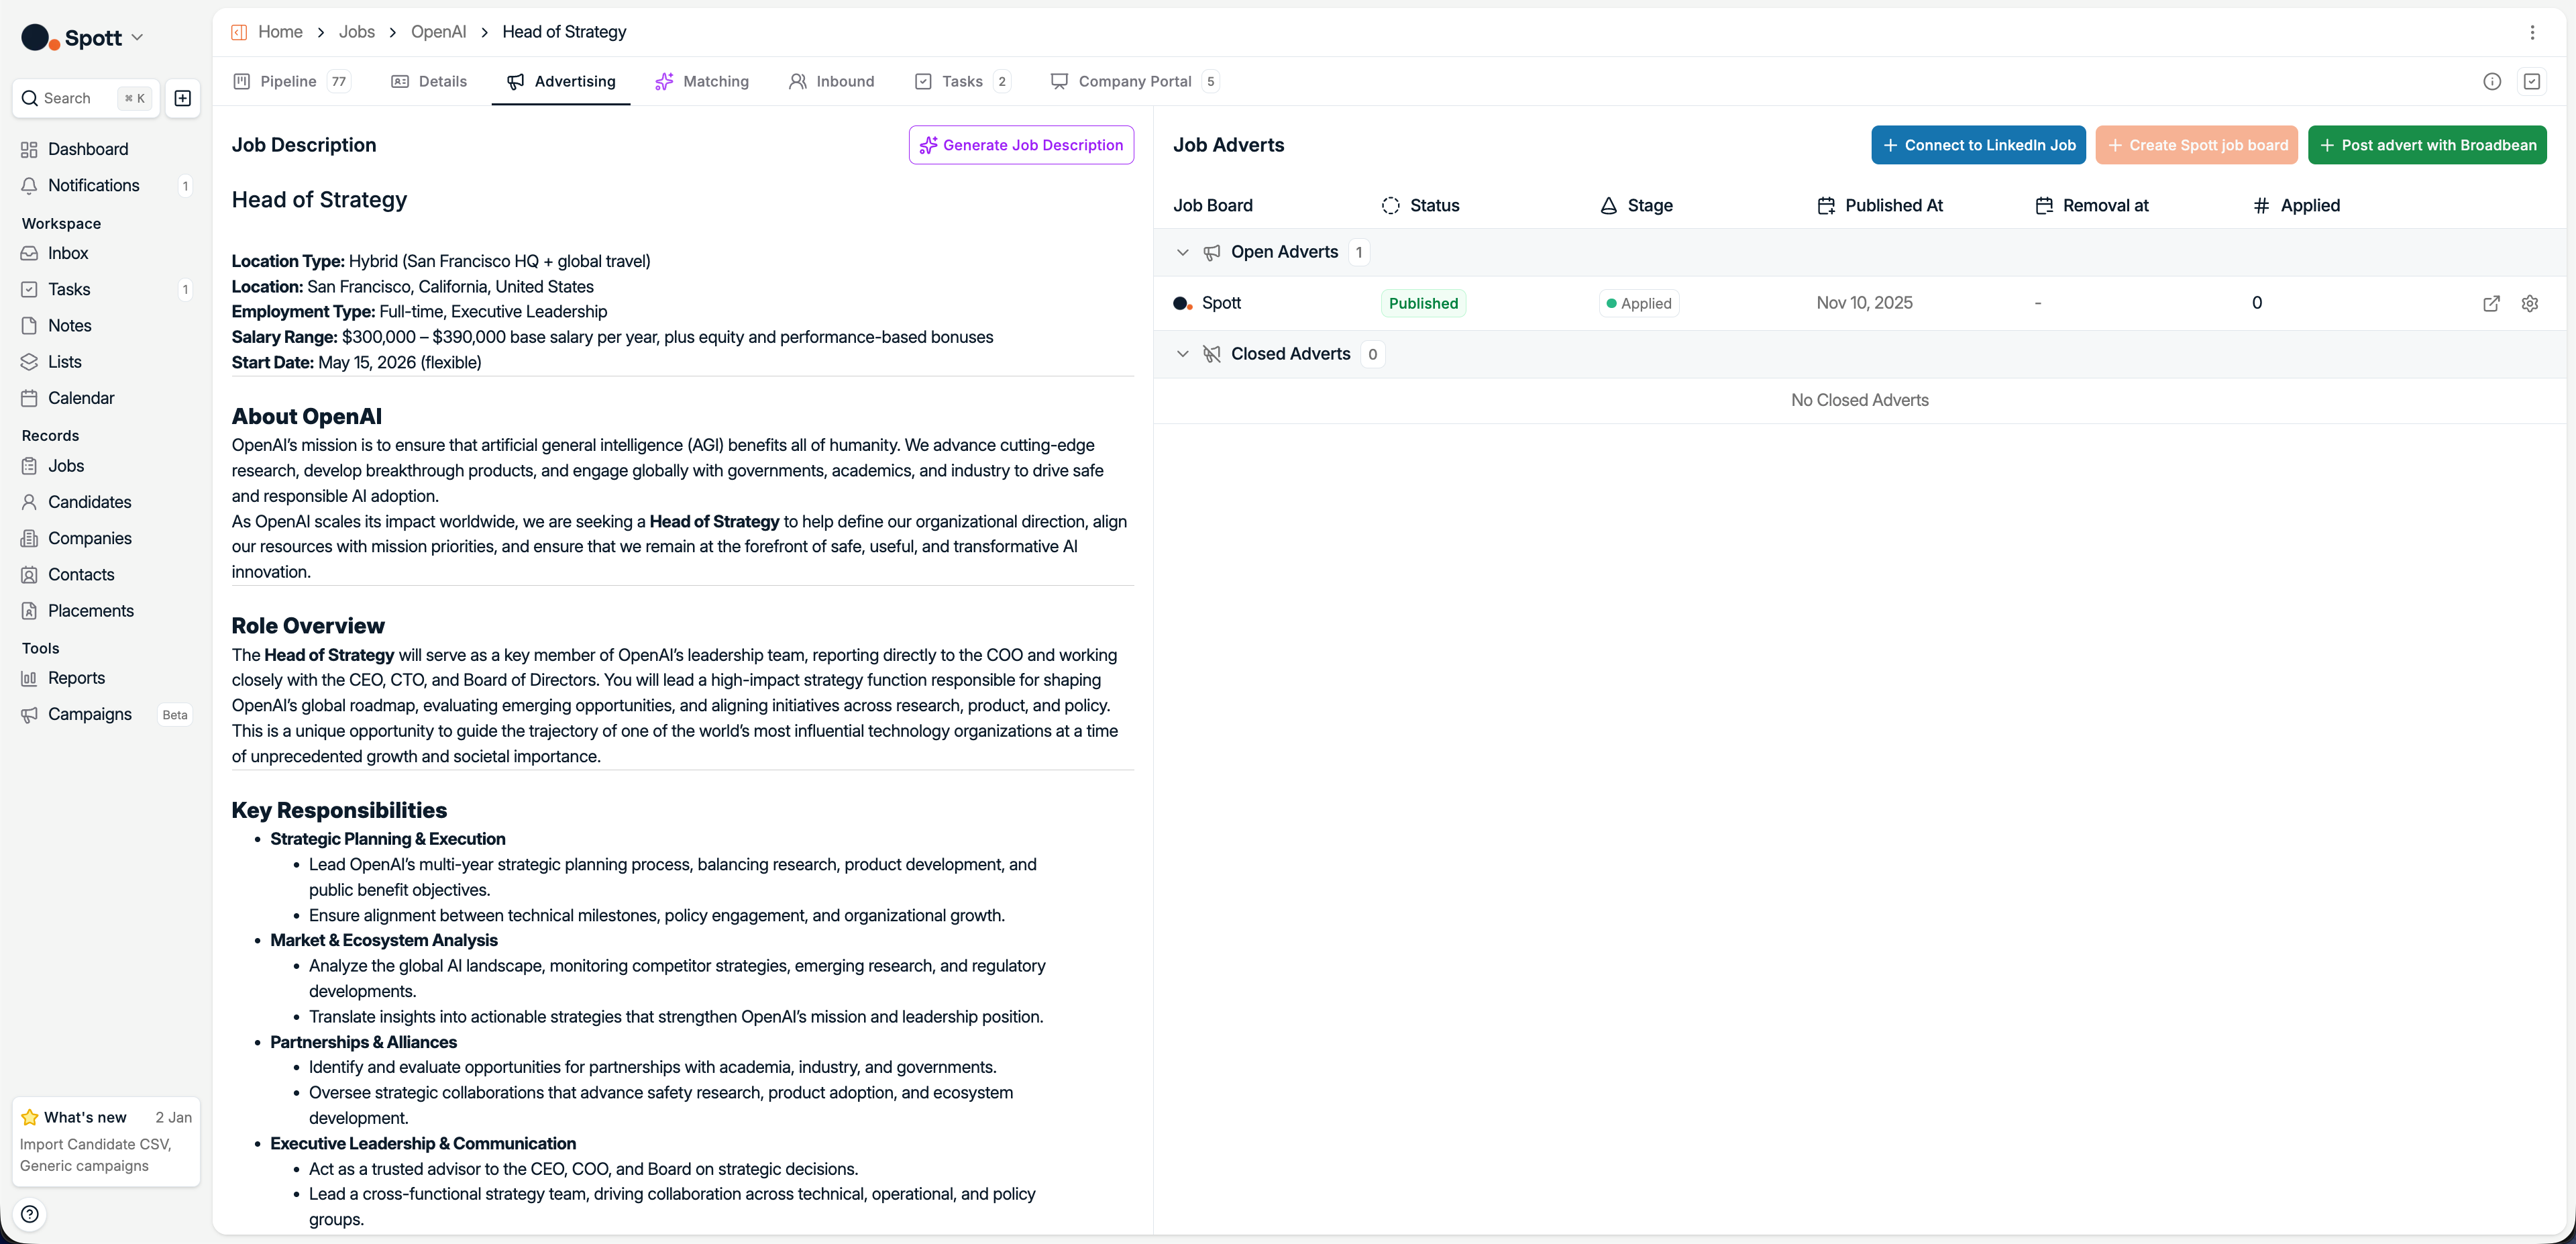Click Connect to LinkedIn Job button
Image resolution: width=2576 pixels, height=1244 pixels.
pos(1978,145)
